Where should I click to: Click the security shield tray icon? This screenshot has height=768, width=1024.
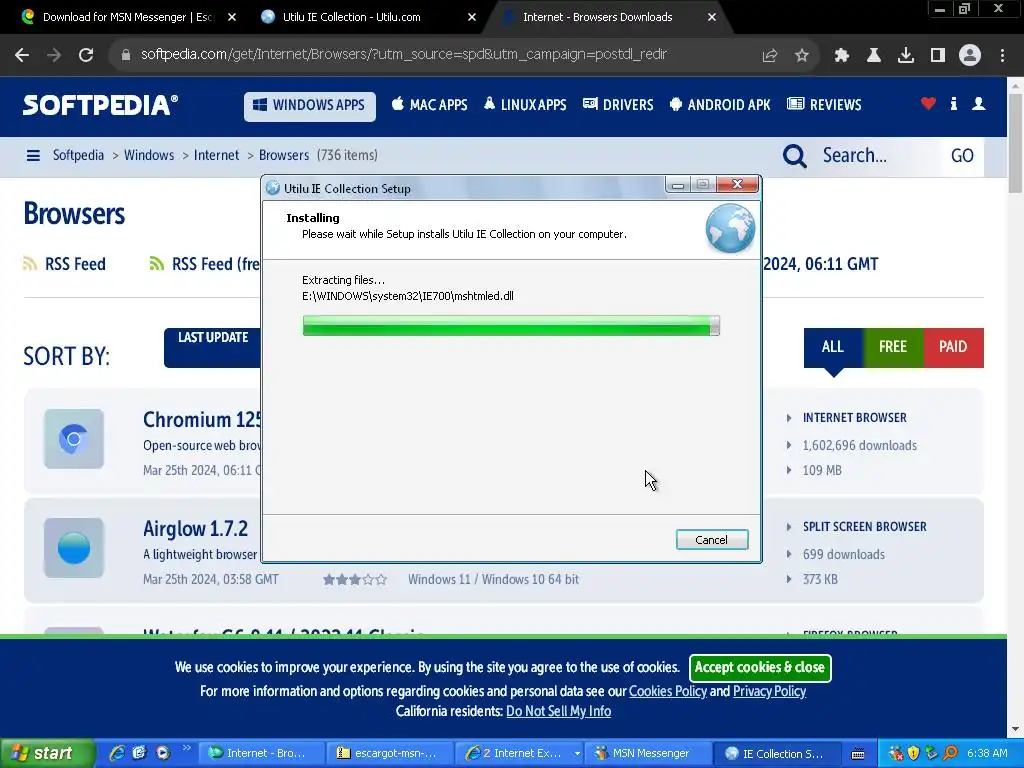(914, 753)
